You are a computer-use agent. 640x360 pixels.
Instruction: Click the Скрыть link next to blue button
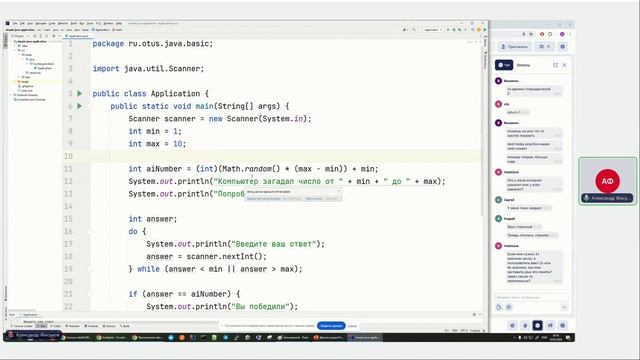(x=353, y=326)
